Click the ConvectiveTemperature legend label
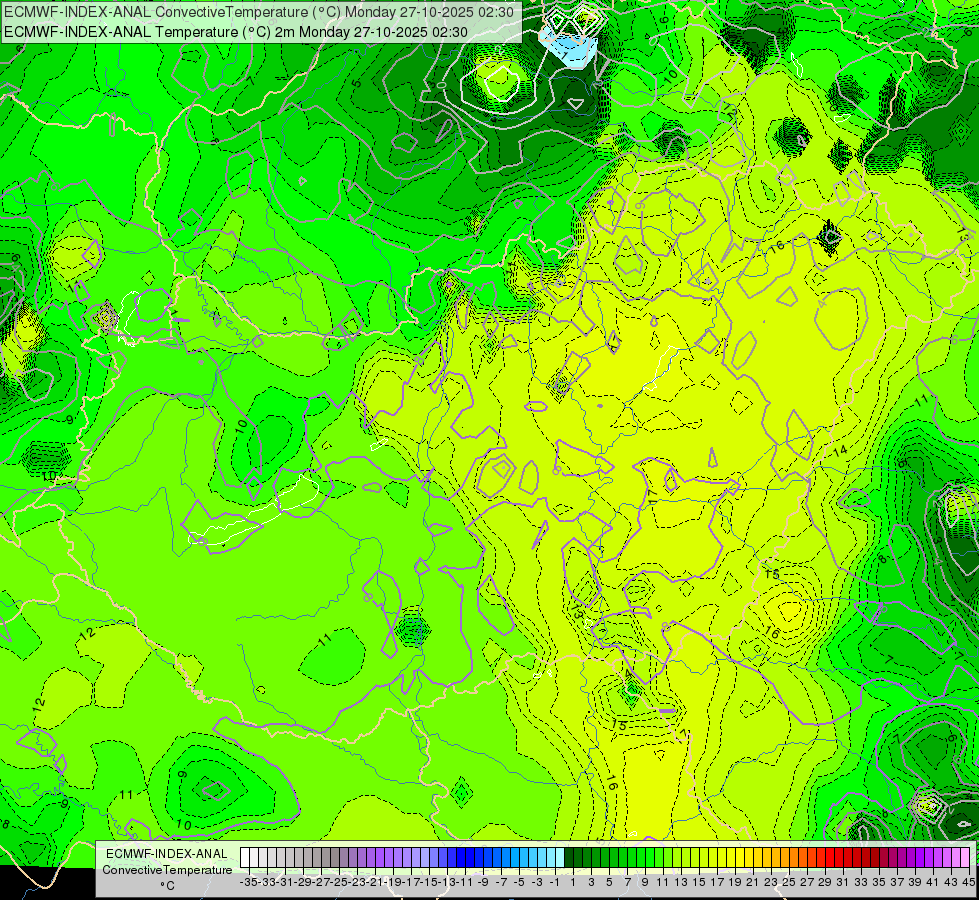979x900 pixels. pyautogui.click(x=167, y=869)
